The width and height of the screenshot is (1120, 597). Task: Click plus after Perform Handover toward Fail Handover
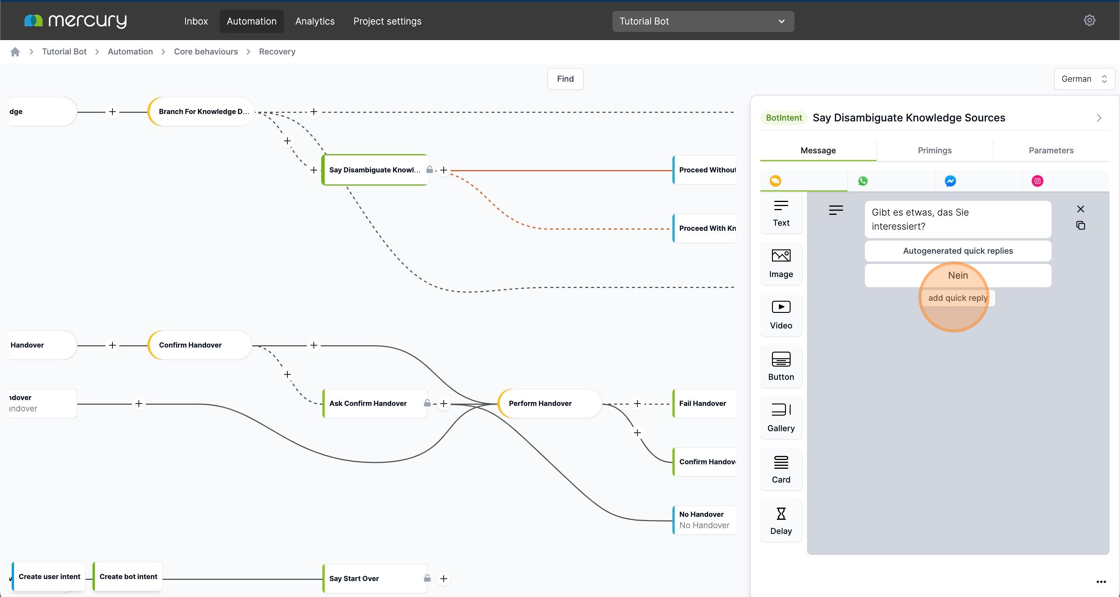637,403
